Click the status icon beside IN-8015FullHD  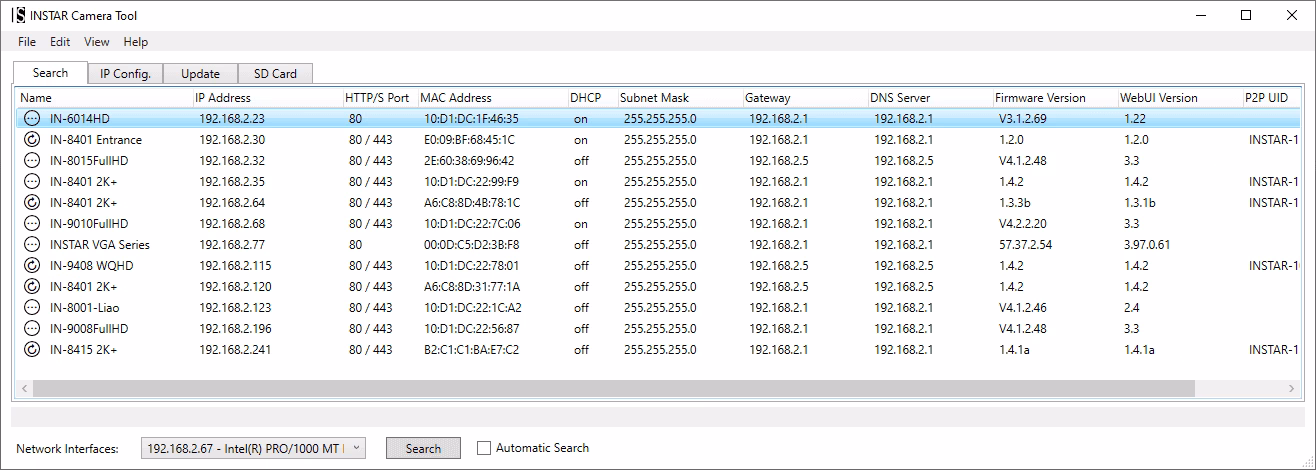[x=32, y=161]
